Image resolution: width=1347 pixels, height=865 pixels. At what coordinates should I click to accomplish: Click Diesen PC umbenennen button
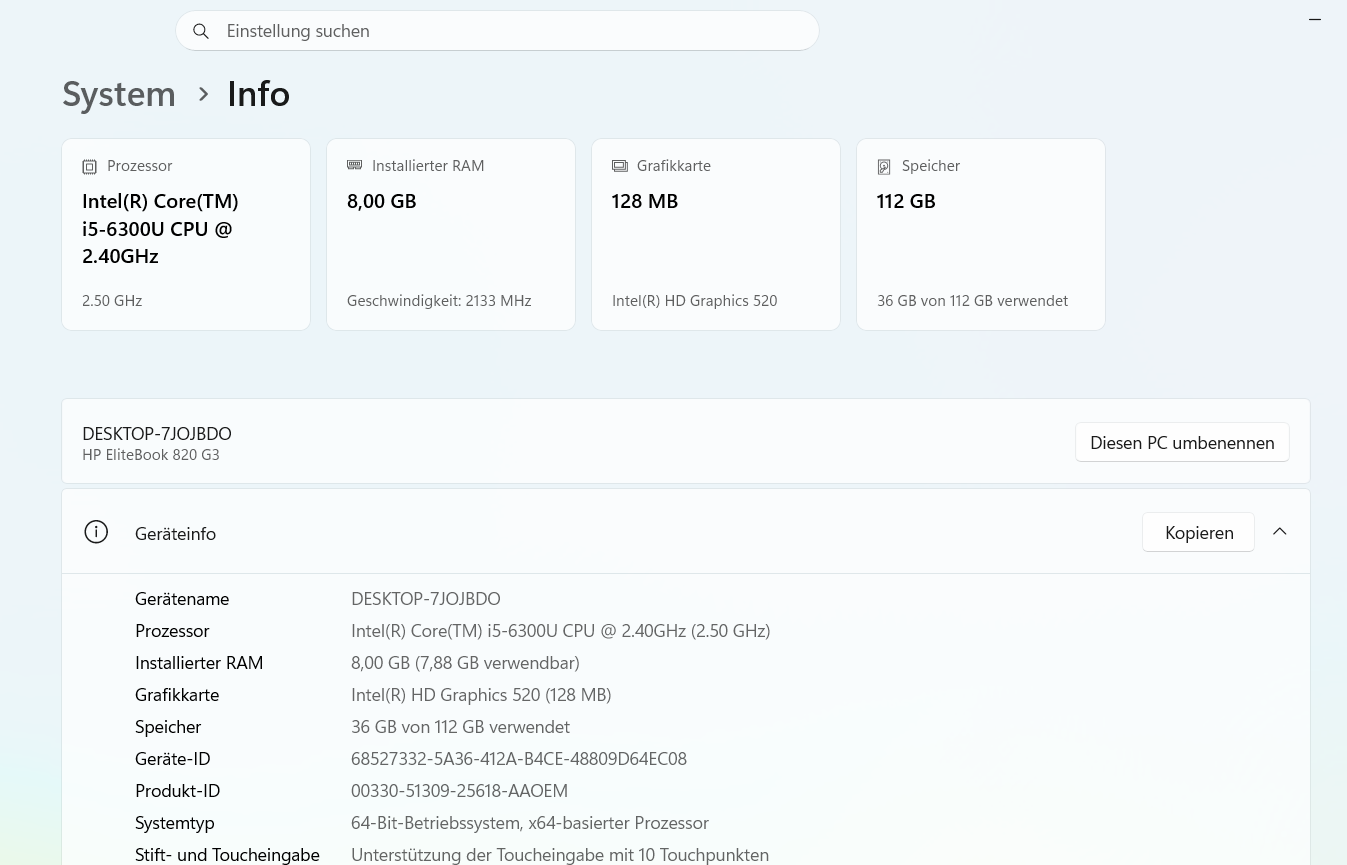tap(1182, 442)
